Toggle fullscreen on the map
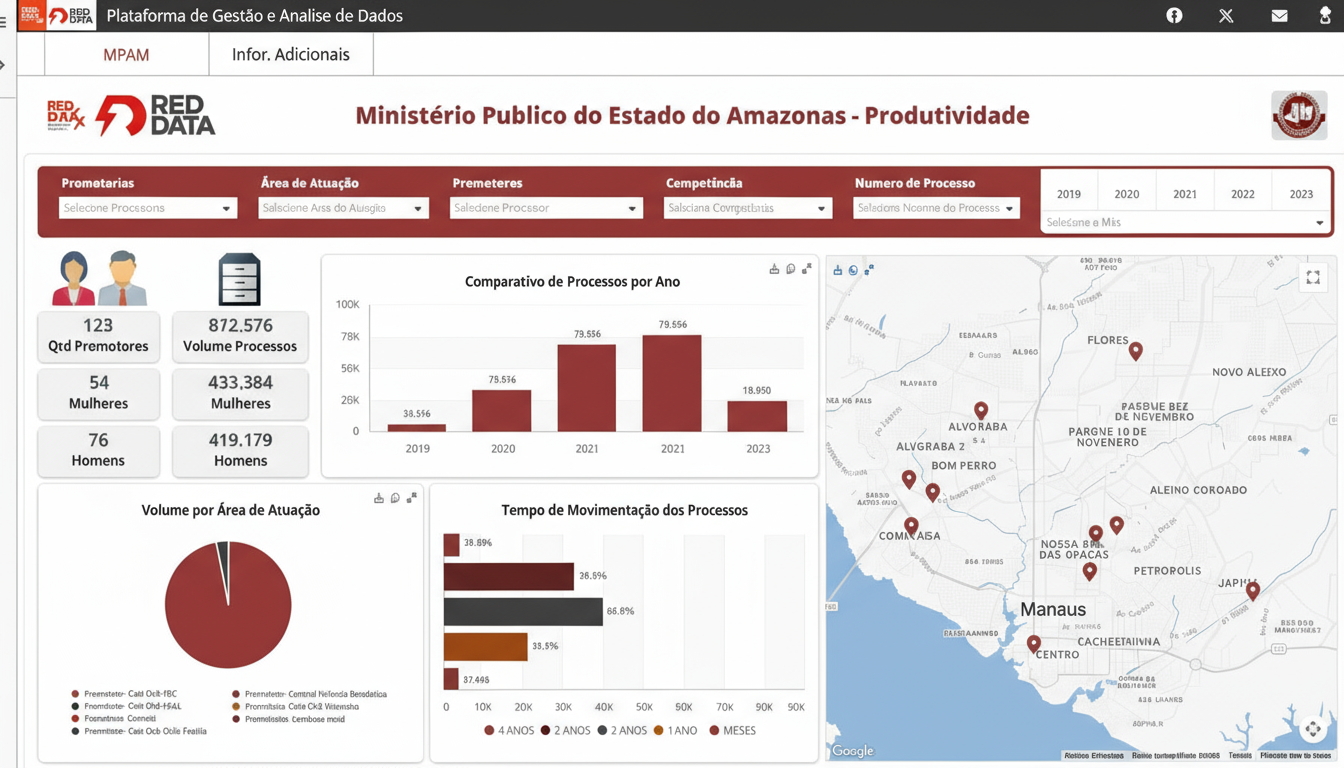1344x768 pixels. point(1313,277)
